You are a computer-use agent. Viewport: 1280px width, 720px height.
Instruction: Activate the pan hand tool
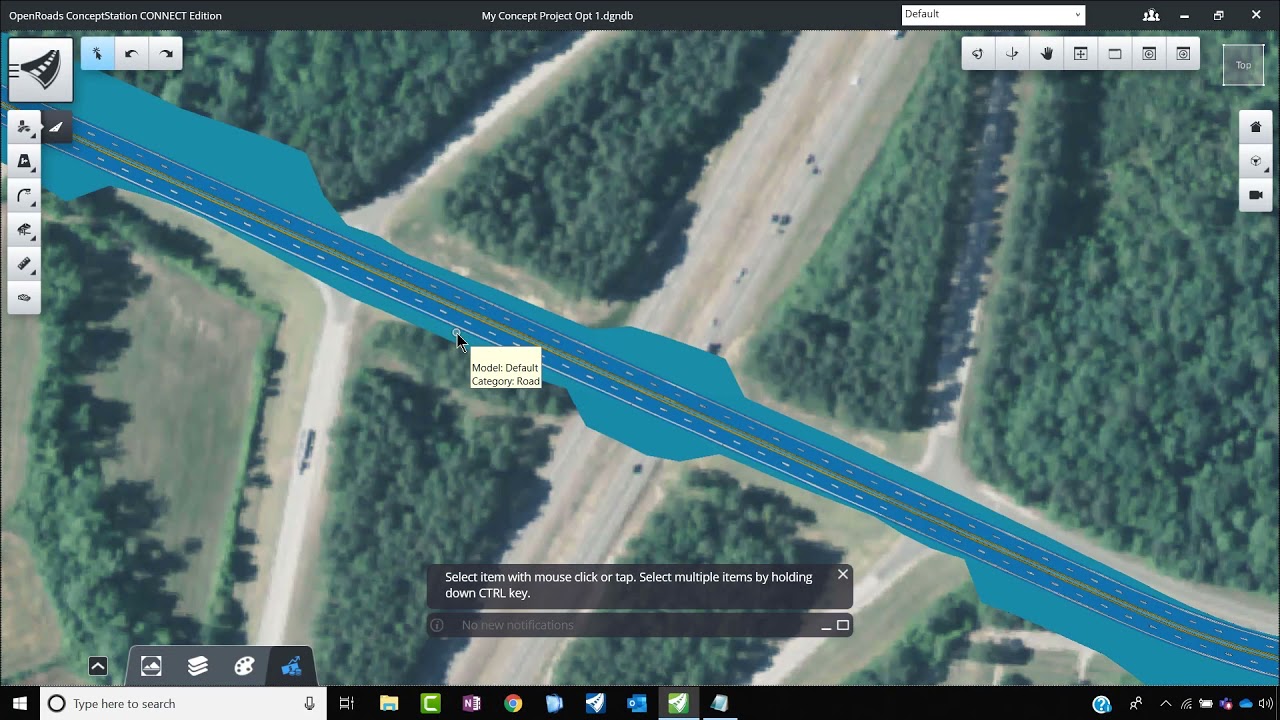coord(1047,54)
